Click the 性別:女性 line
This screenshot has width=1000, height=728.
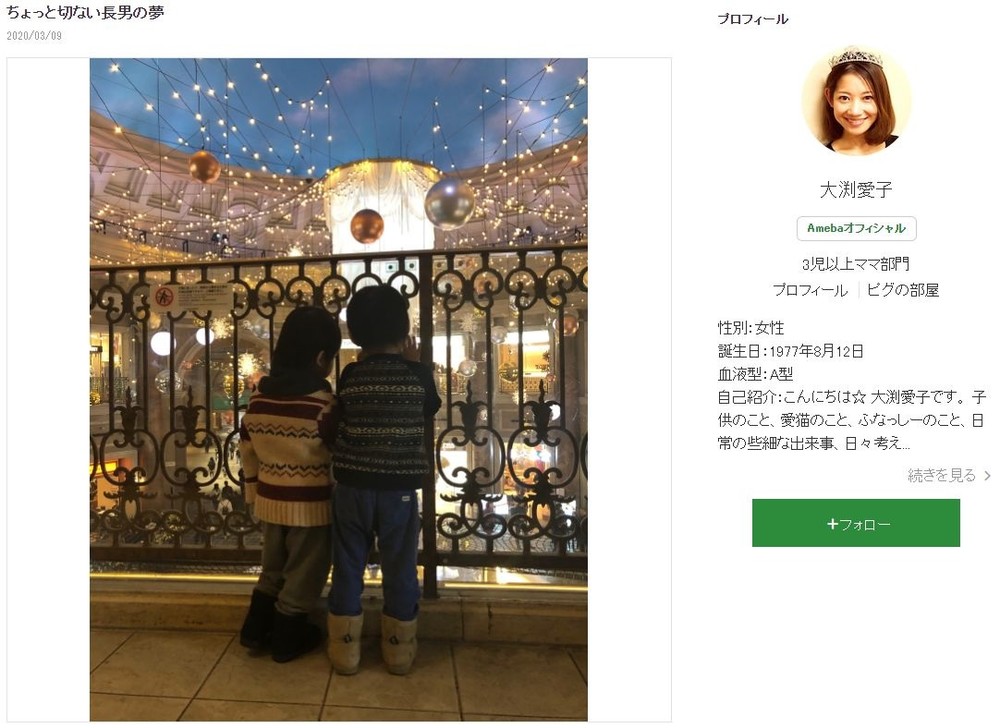[751, 328]
